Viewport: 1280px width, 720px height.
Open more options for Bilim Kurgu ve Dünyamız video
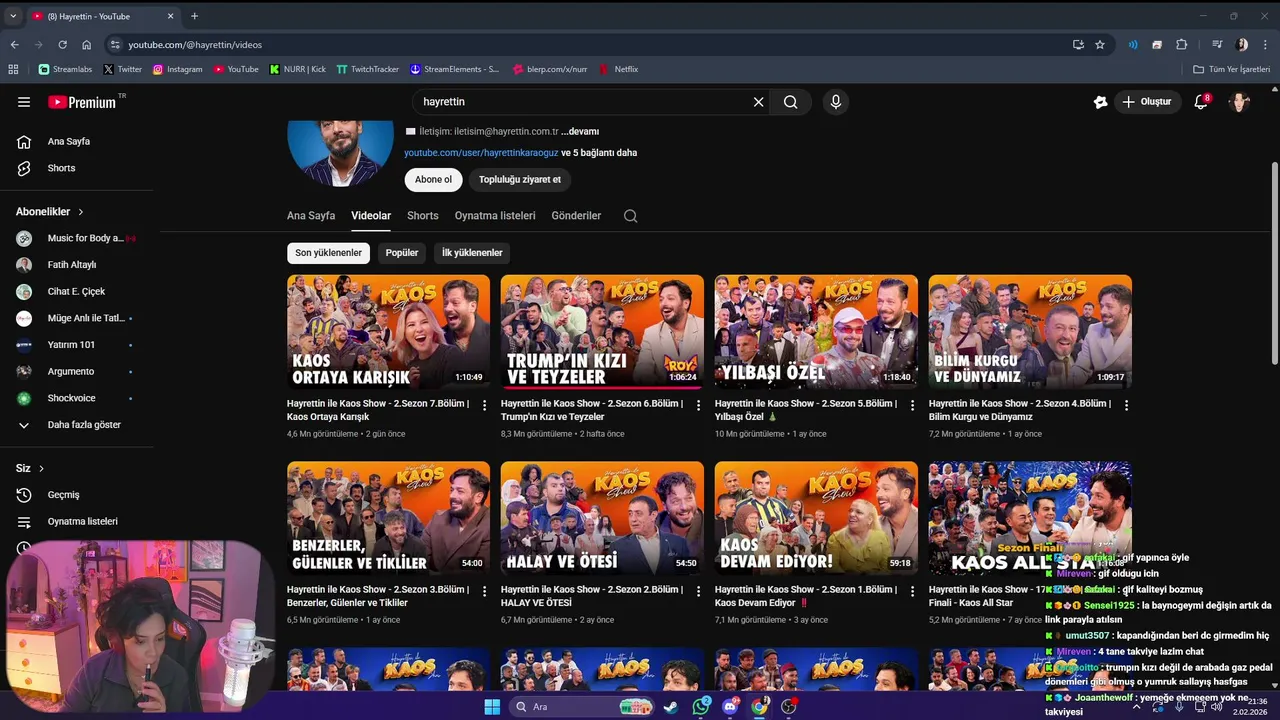tap(1126, 405)
